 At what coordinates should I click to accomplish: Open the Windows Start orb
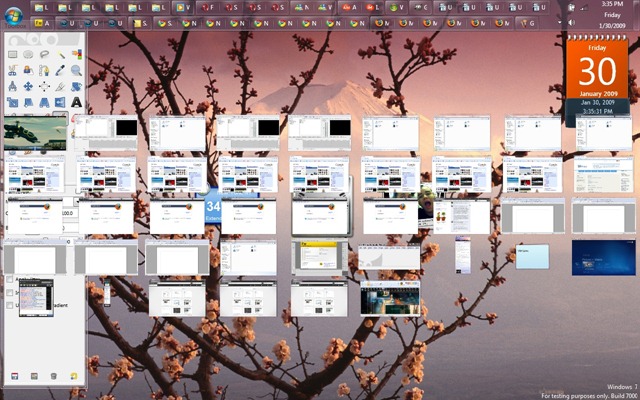click(14, 16)
